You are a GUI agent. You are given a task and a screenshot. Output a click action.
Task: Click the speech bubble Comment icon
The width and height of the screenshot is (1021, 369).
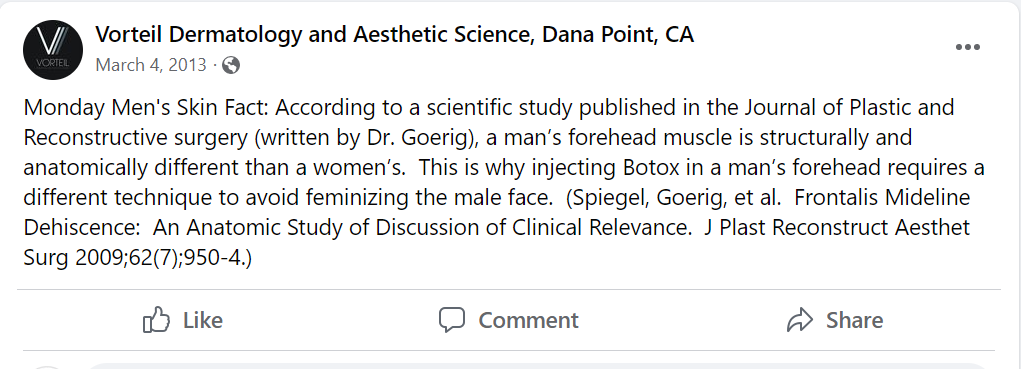(x=452, y=320)
